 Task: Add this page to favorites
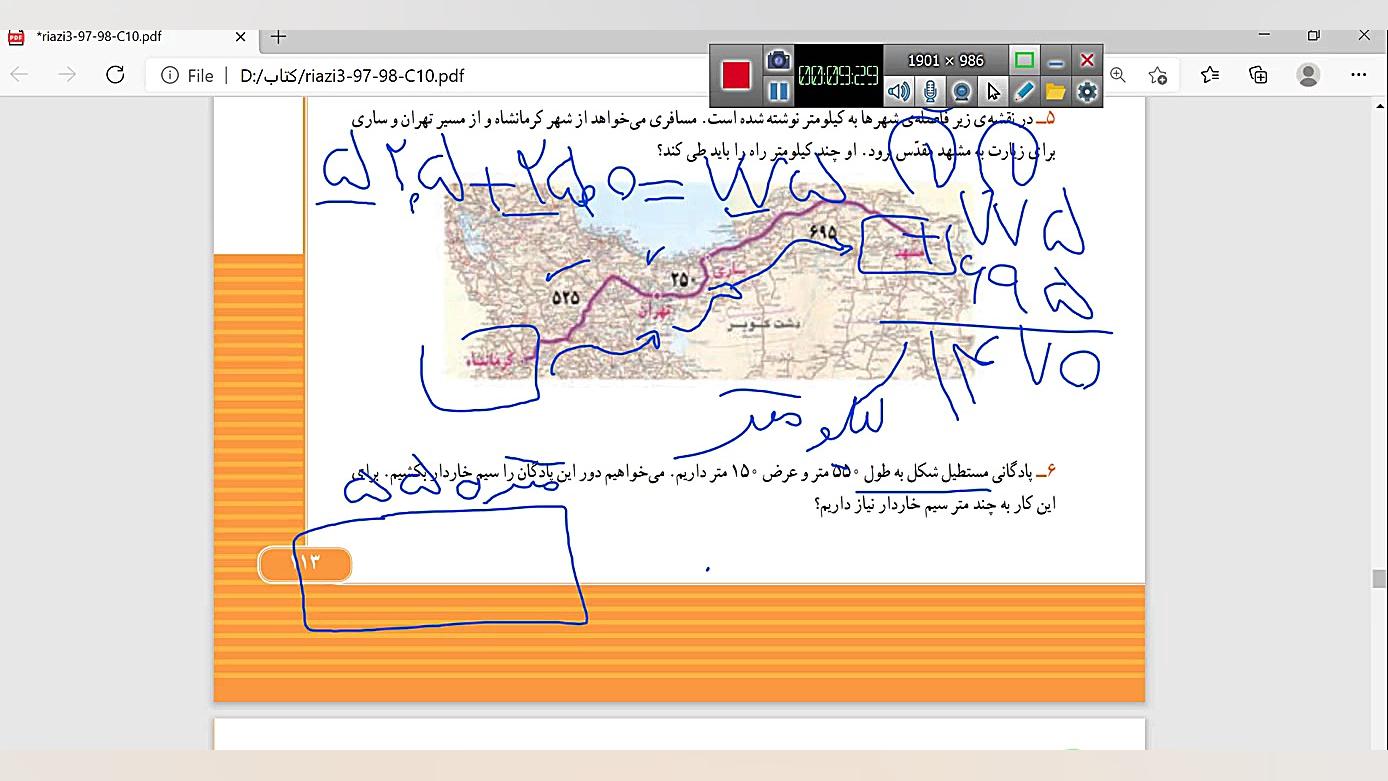[1158, 75]
